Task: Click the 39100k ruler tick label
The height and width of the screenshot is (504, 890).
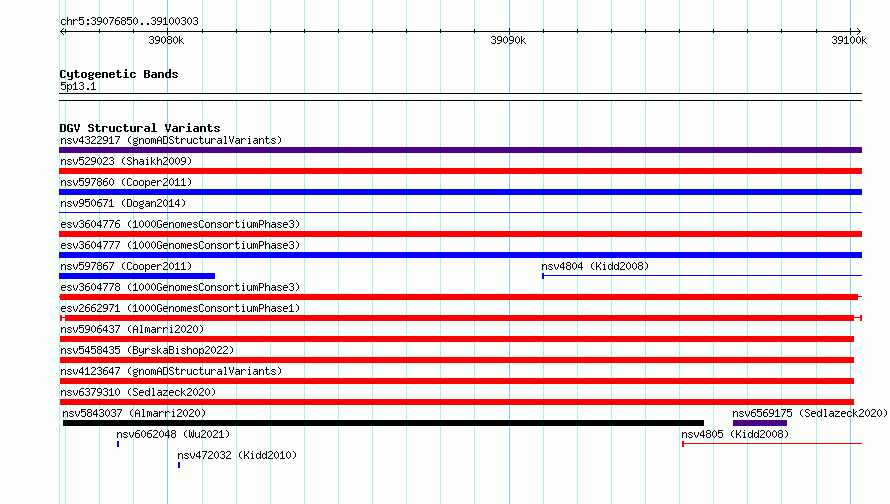Action: pyautogui.click(x=849, y=40)
